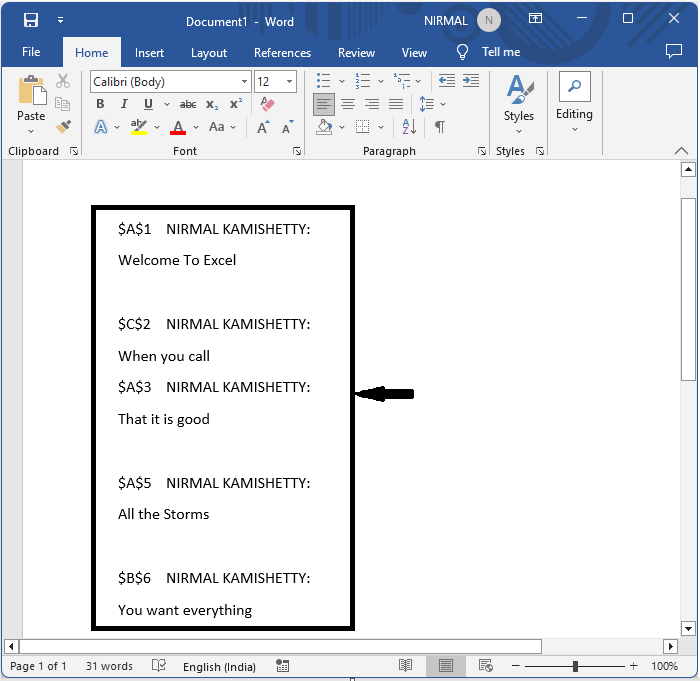Open the File tab
The width and height of the screenshot is (700, 681).
(x=31, y=52)
